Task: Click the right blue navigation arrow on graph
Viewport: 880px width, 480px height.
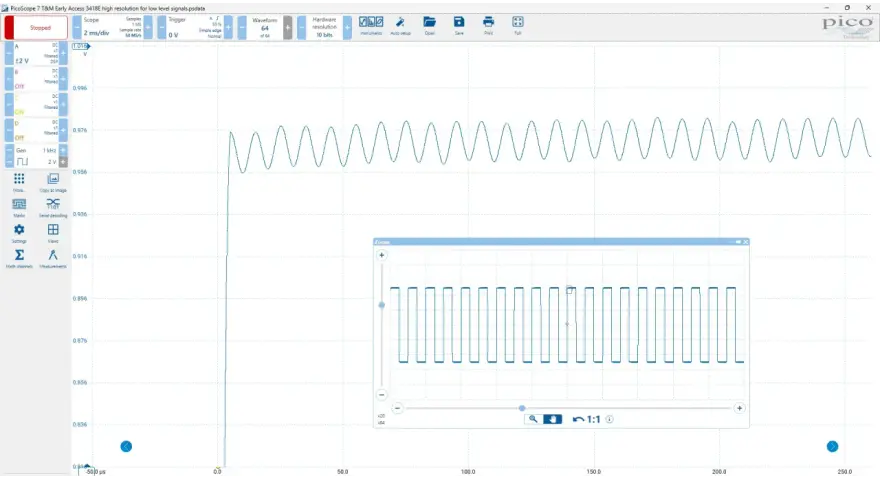Action: 832,446
